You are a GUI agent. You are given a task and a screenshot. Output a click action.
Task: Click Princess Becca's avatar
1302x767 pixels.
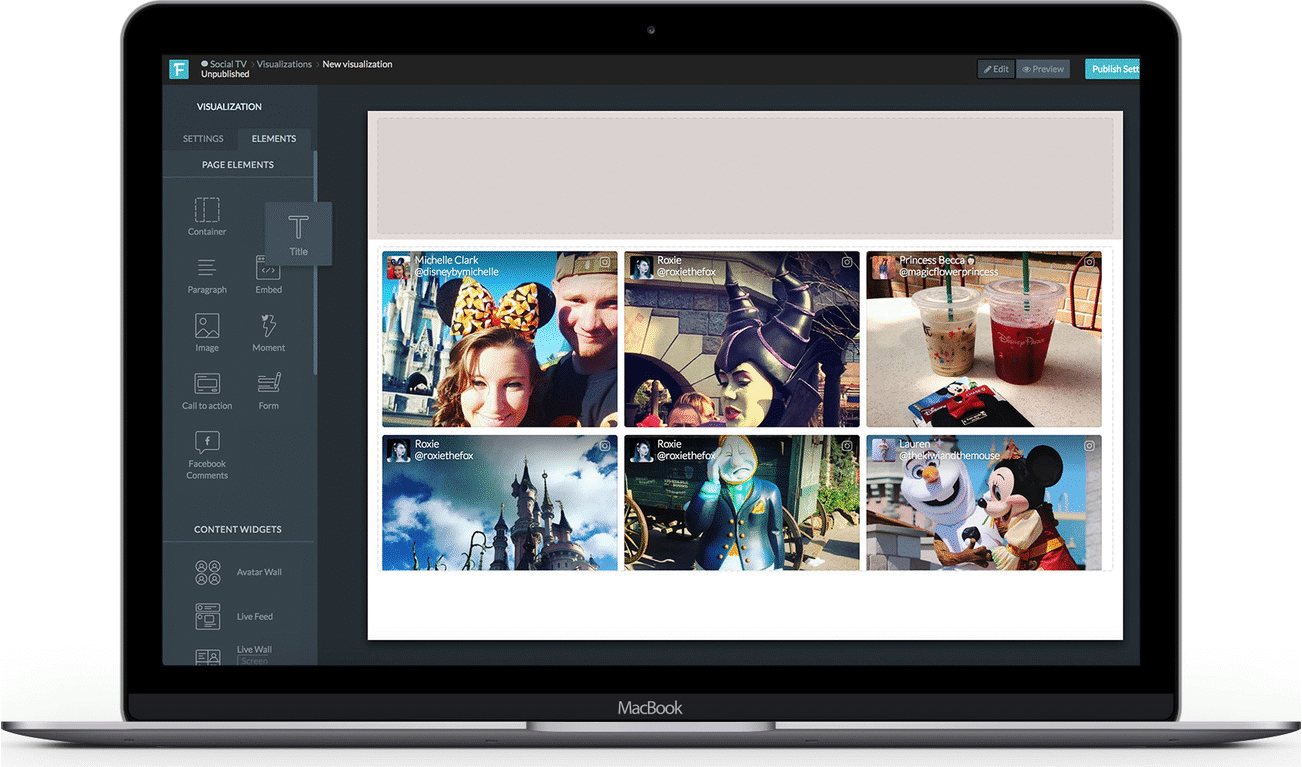pyautogui.click(x=882, y=267)
